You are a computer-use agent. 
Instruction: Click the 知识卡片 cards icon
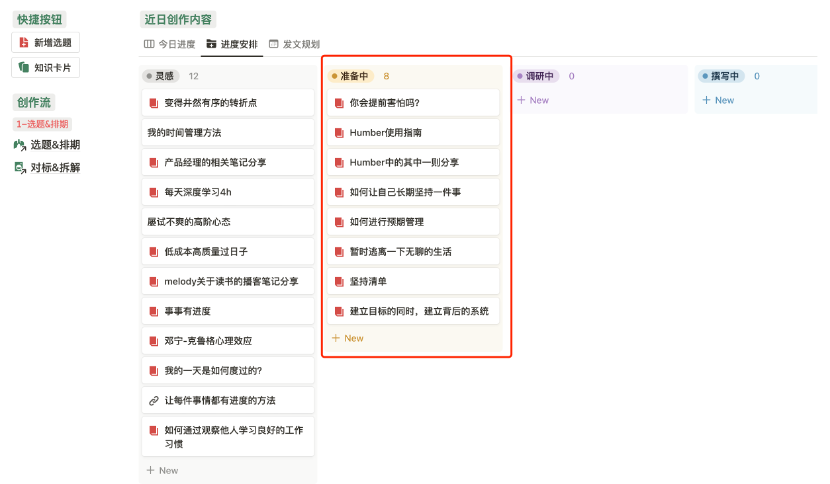[24, 67]
